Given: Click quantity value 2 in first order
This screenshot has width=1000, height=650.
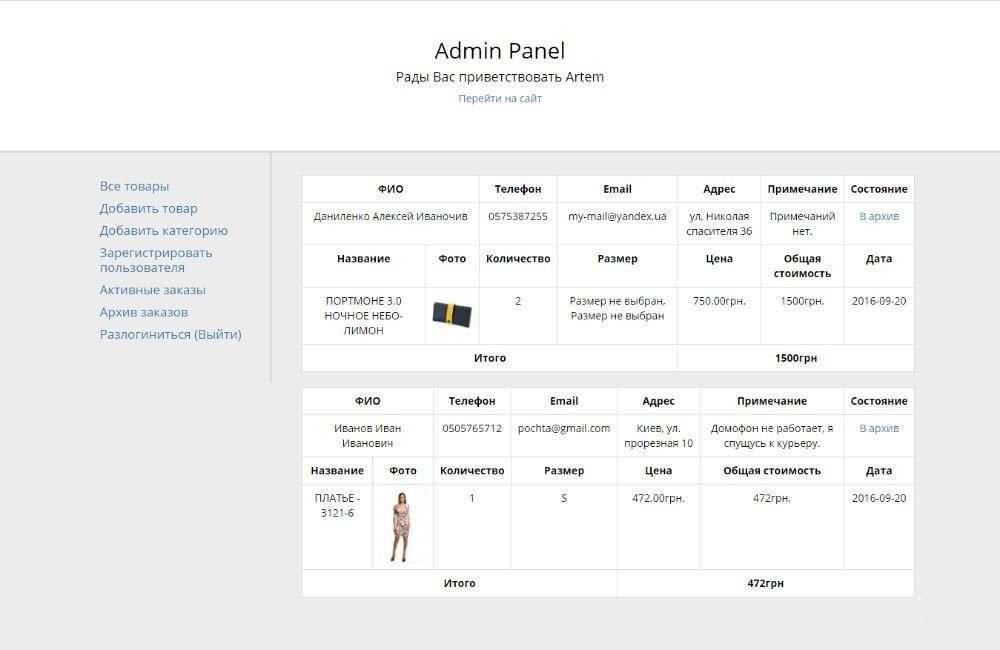Looking at the screenshot, I should click(x=518, y=301).
